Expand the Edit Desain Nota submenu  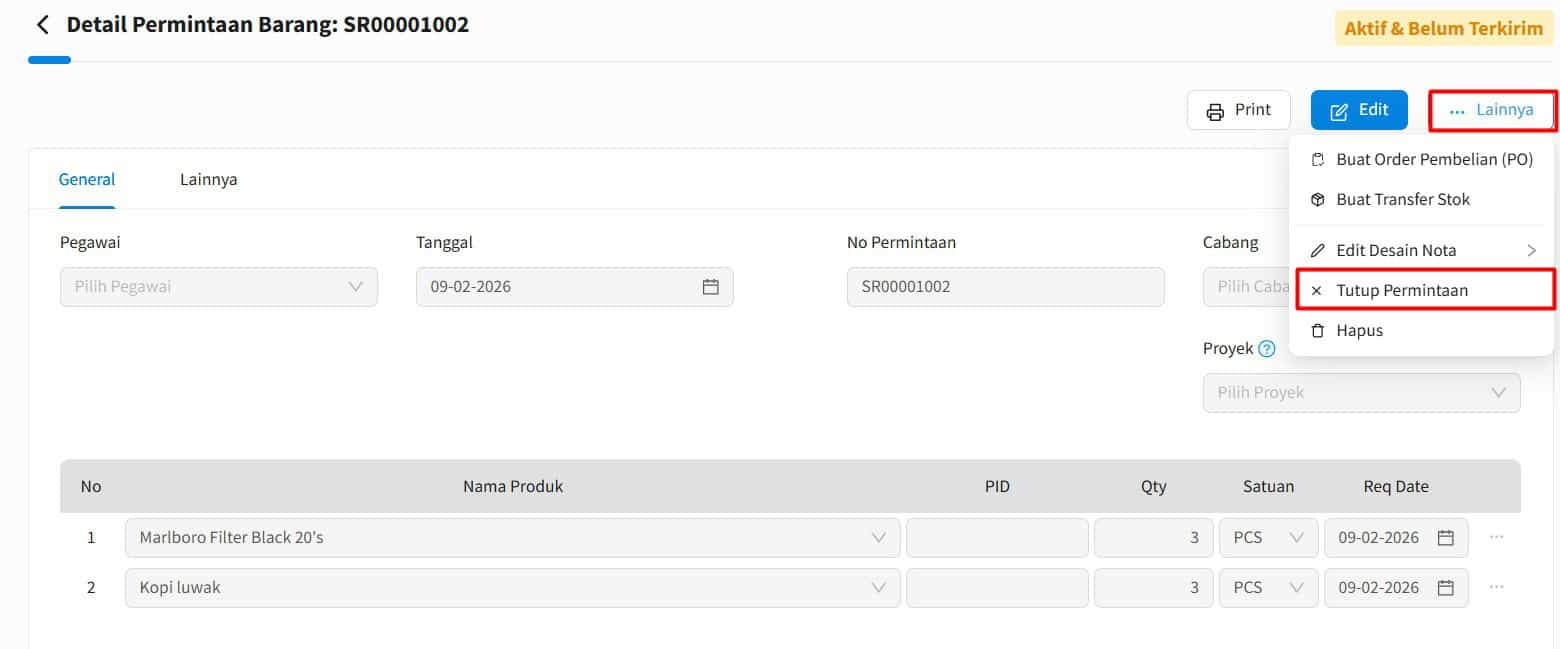pos(1422,250)
